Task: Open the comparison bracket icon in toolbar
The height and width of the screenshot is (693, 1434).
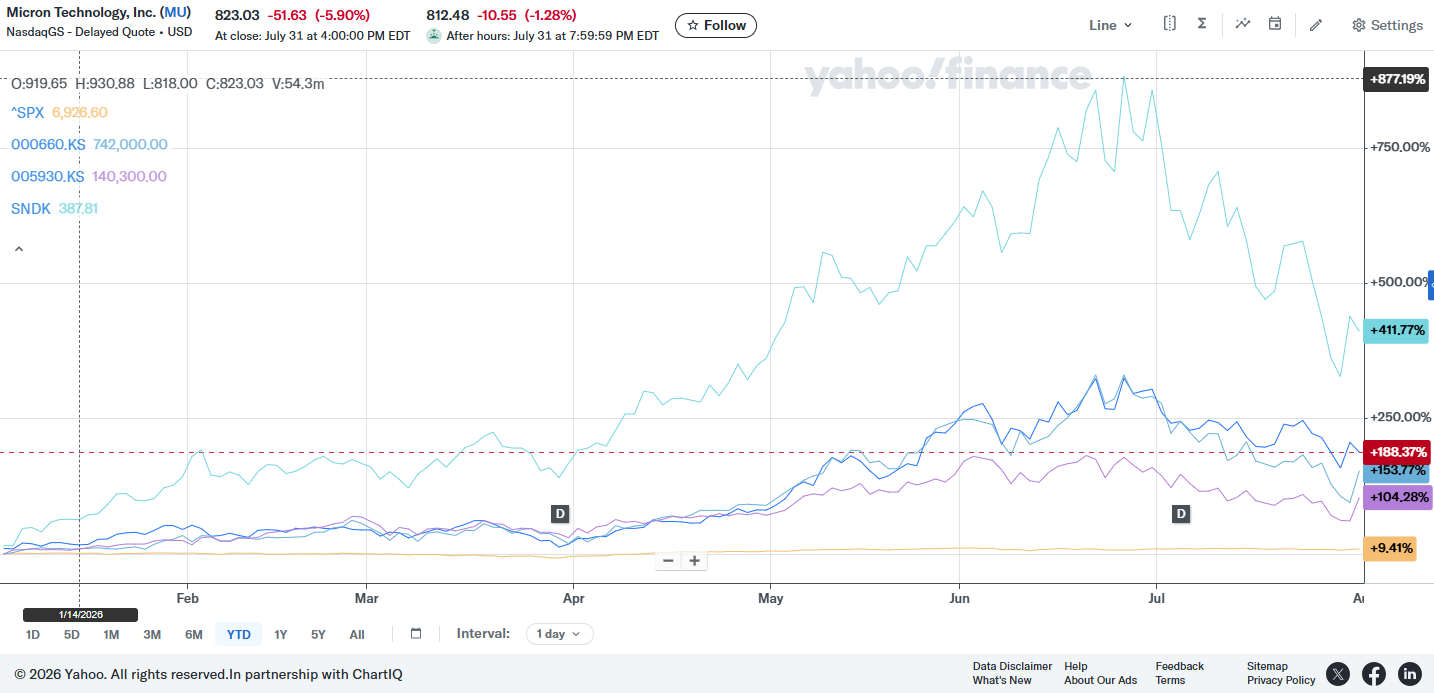Action: [1169, 24]
